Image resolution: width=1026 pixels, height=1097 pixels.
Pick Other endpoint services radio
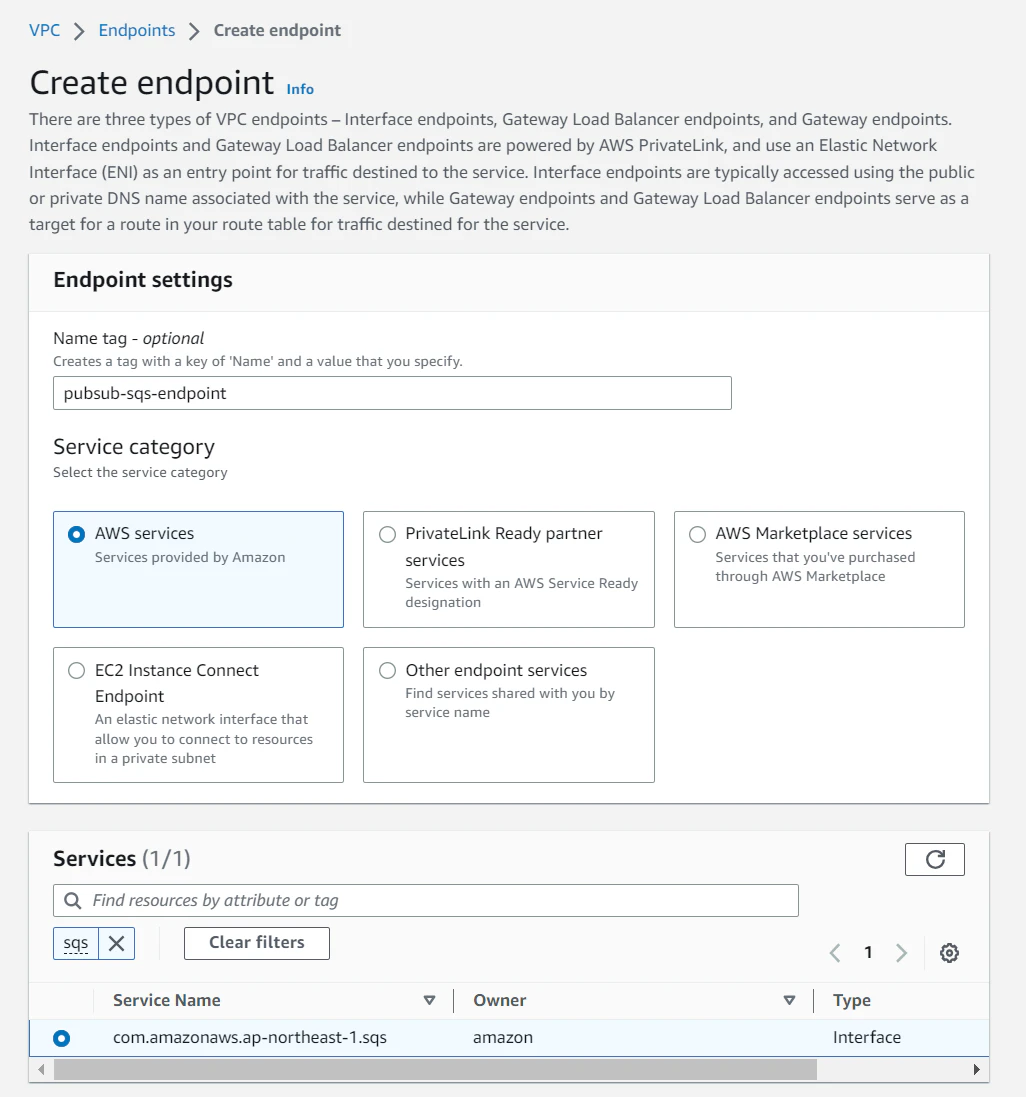[387, 670]
